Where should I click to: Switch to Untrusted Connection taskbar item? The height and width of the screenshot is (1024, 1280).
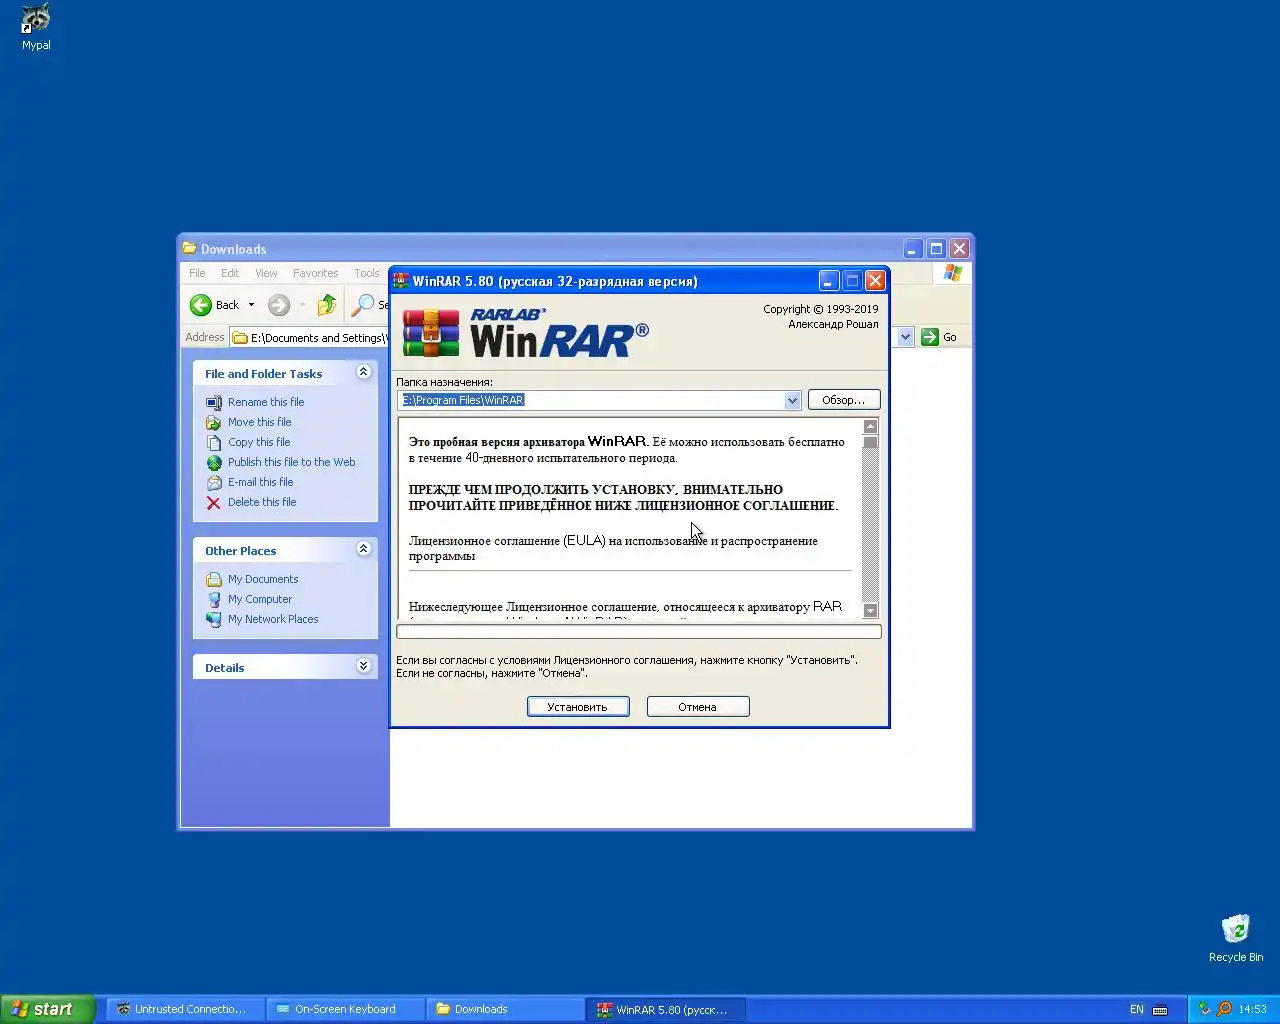[186, 1009]
